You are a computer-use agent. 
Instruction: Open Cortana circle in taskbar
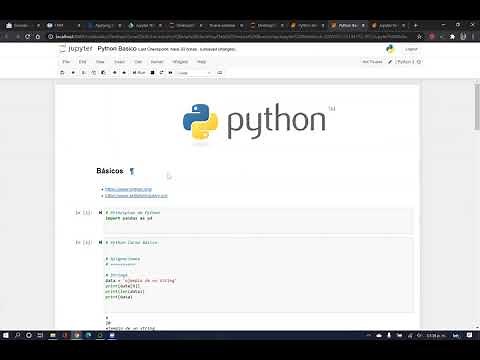tap(29, 335)
